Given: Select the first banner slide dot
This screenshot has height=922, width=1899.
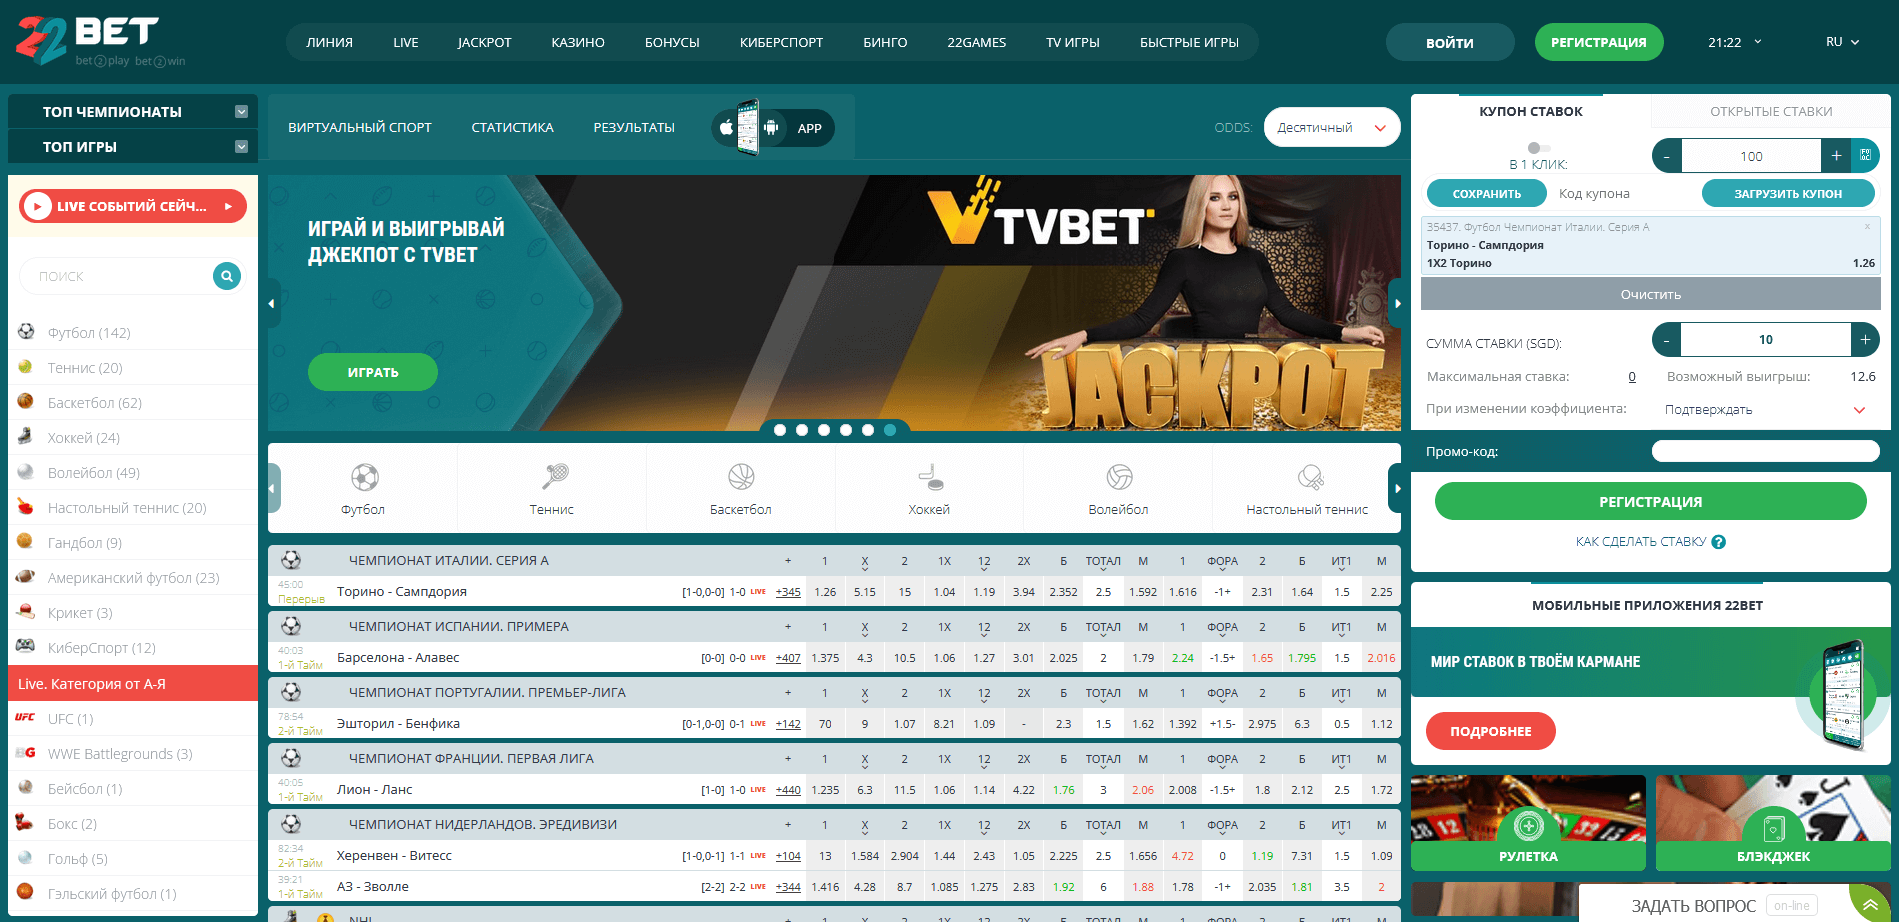Looking at the screenshot, I should coord(780,430).
